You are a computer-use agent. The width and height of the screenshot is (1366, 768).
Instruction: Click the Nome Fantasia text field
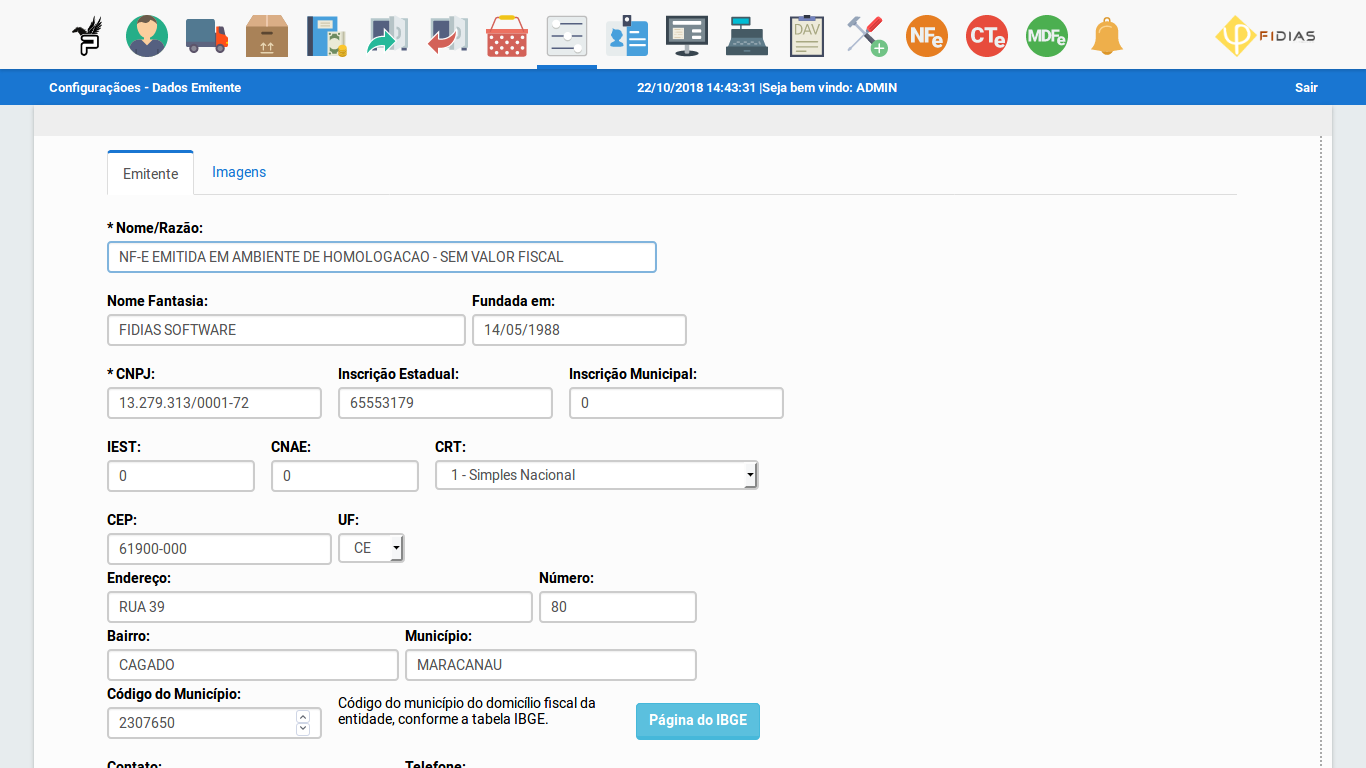click(x=286, y=330)
